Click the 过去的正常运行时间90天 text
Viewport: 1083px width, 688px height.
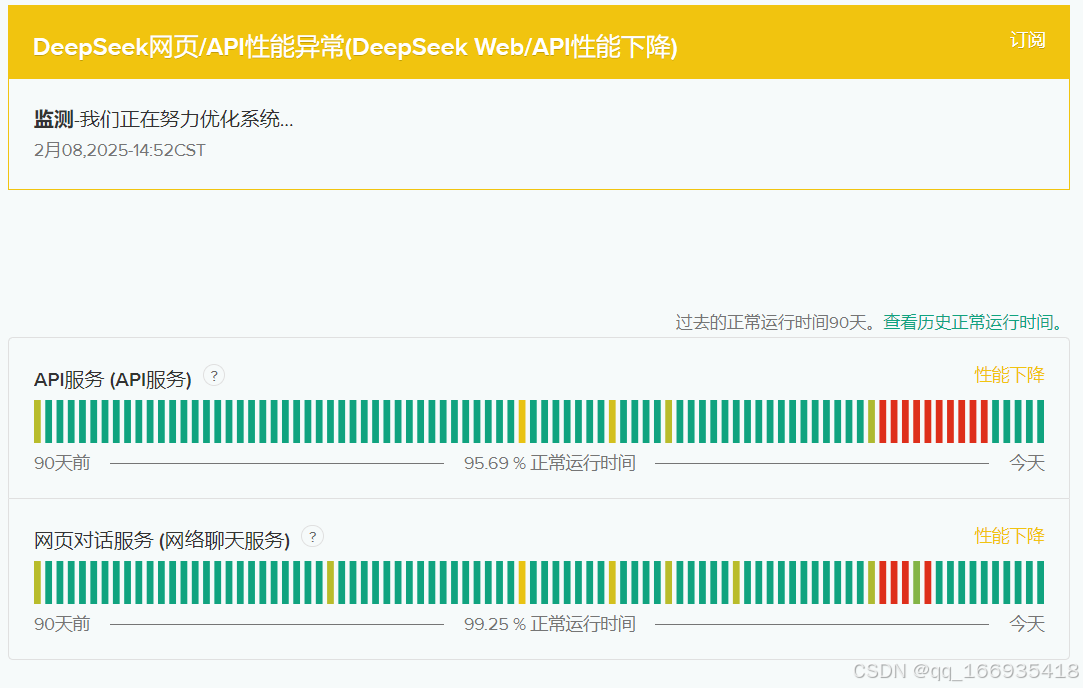pyautogui.click(x=774, y=322)
